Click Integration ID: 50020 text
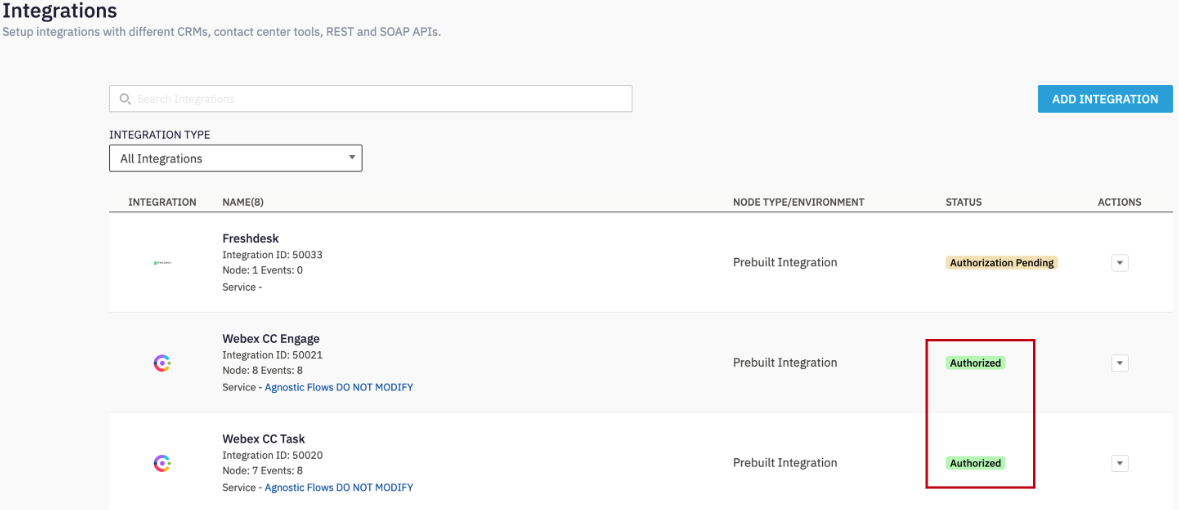This screenshot has height=510, width=1179. tap(272, 455)
